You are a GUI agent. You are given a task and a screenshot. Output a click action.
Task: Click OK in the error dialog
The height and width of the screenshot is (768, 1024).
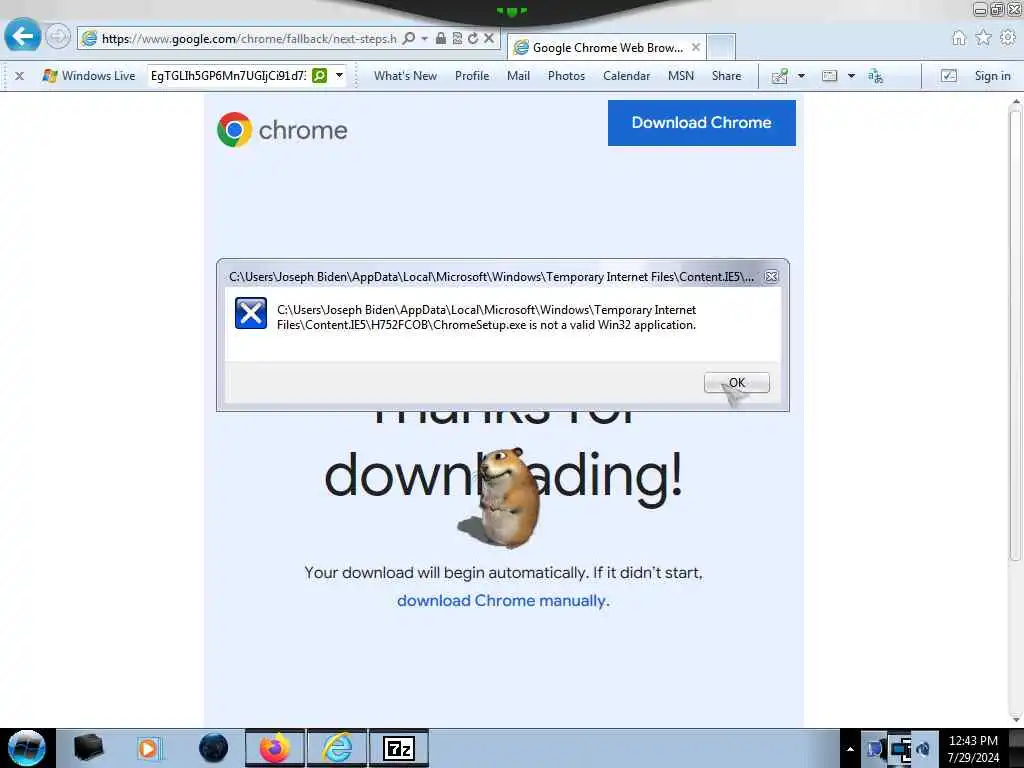pos(737,383)
